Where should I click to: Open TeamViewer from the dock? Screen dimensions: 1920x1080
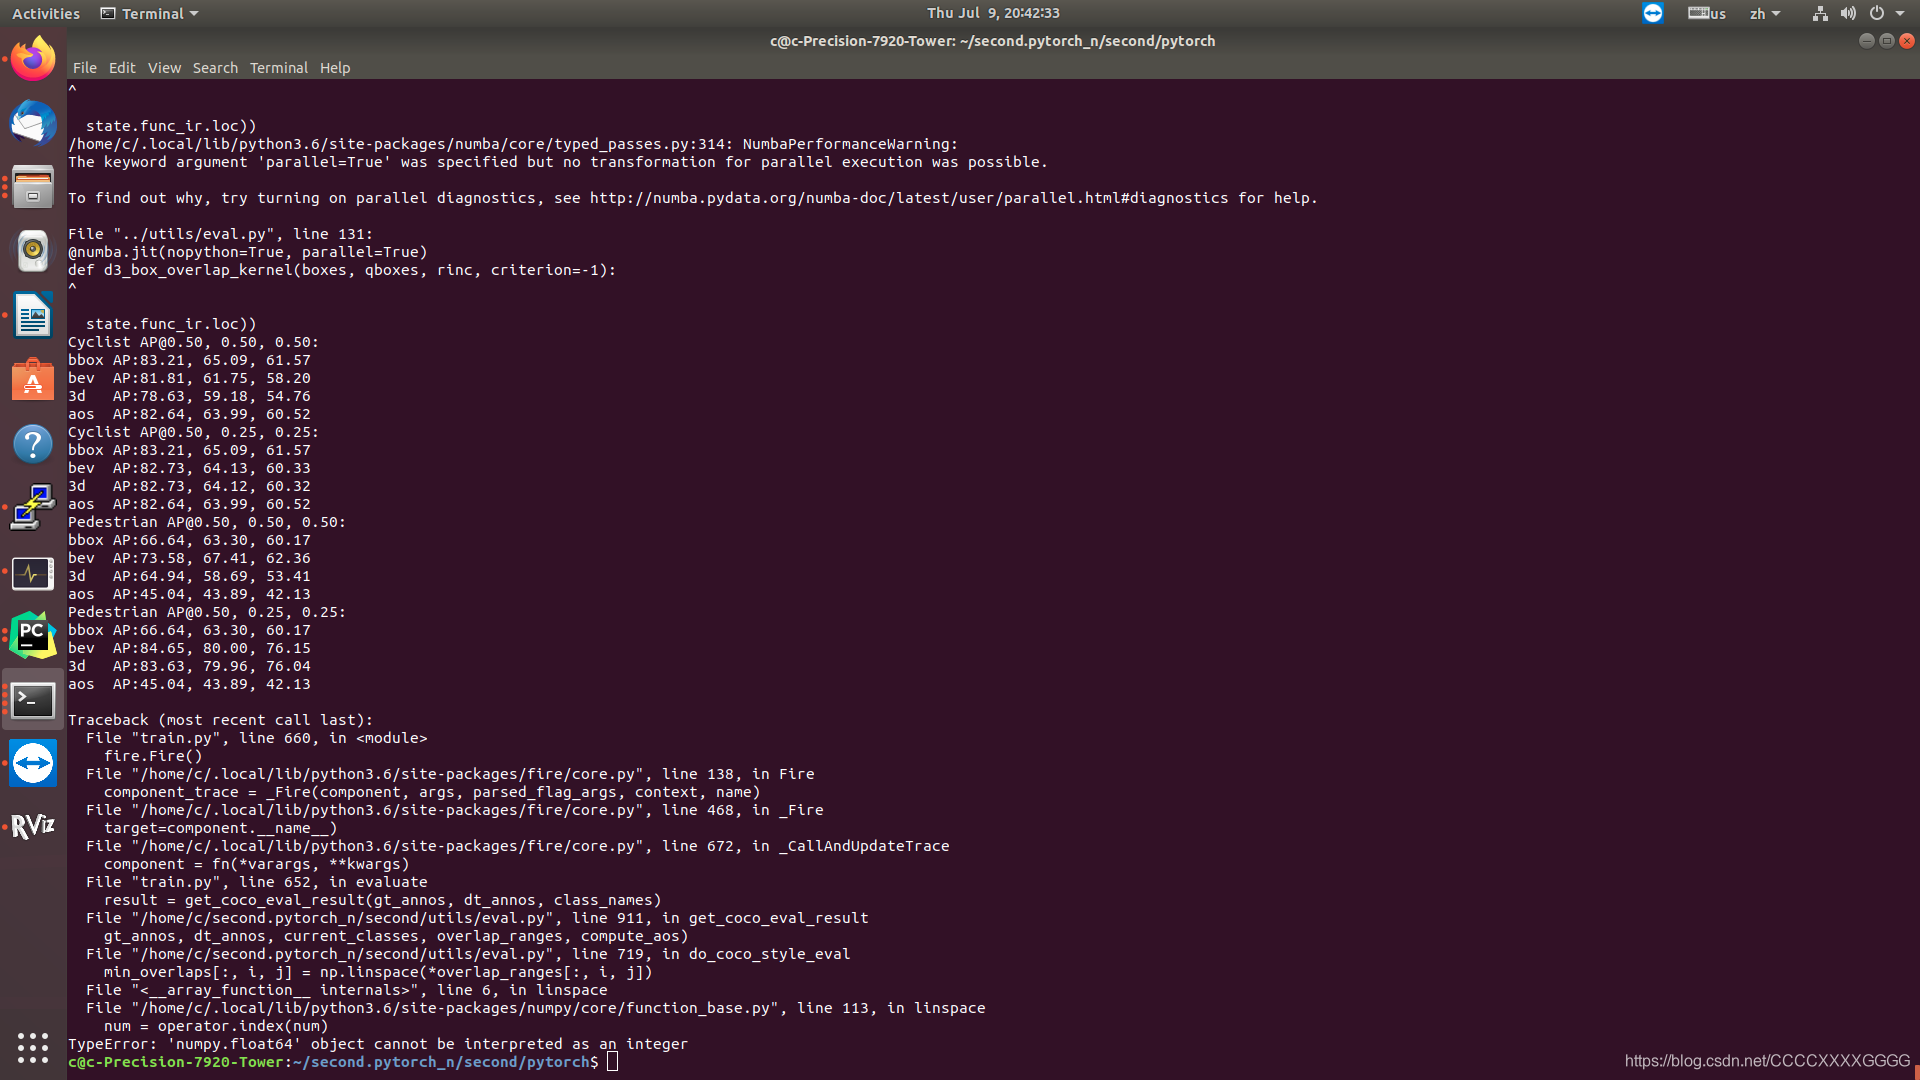33,764
